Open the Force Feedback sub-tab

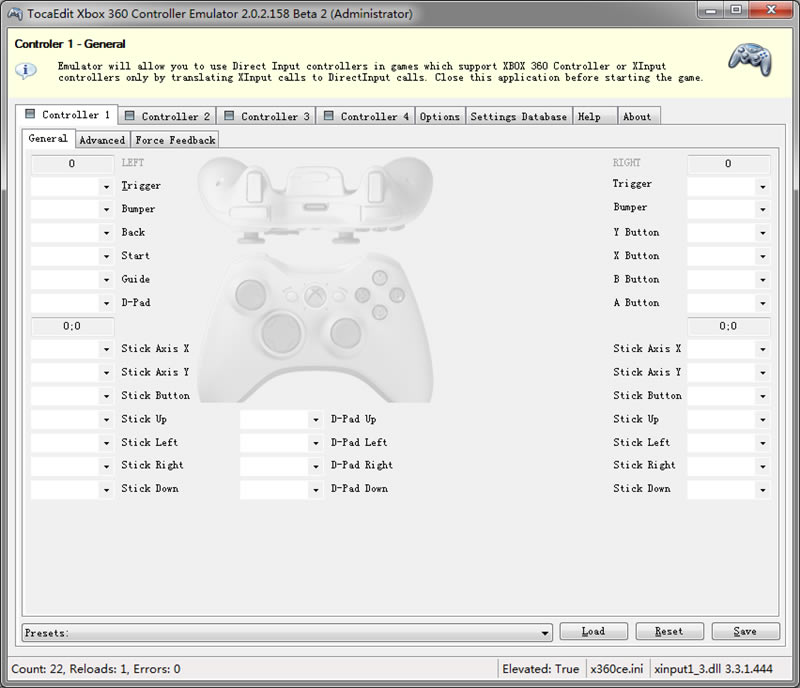[x=175, y=140]
